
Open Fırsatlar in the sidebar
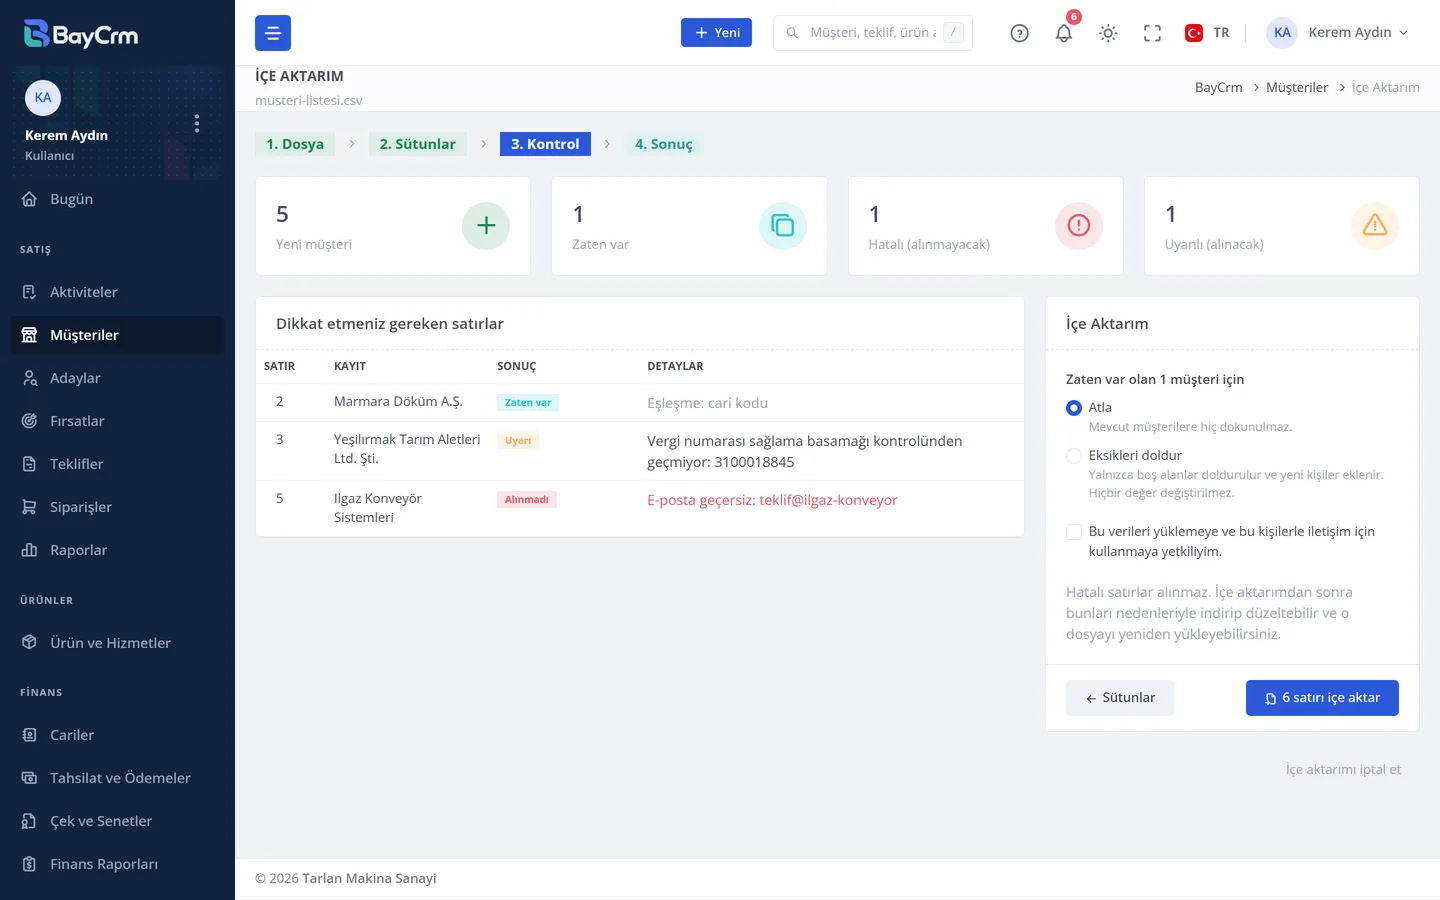click(x=117, y=421)
